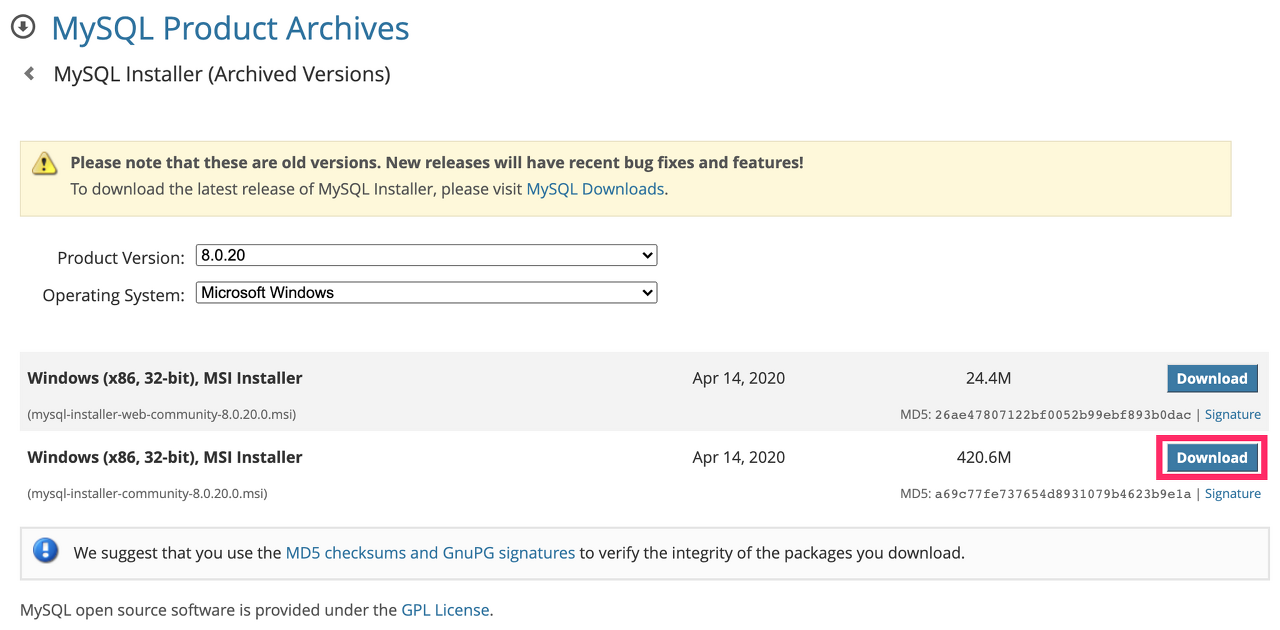Open the Product Version dropdown

(426, 256)
